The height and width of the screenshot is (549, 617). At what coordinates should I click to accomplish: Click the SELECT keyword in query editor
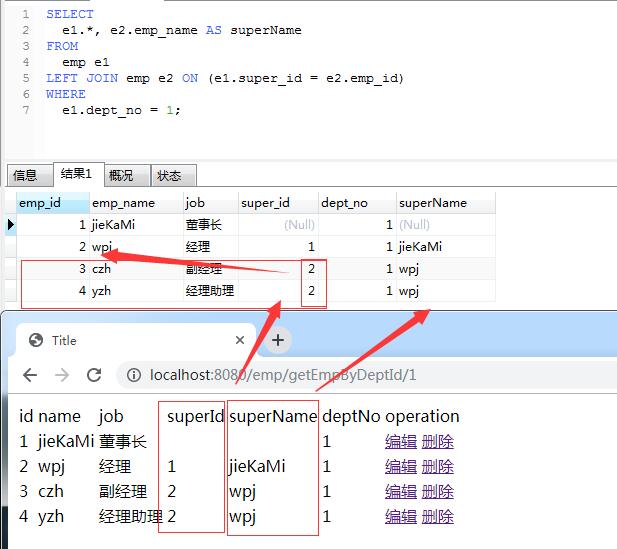(x=70, y=14)
